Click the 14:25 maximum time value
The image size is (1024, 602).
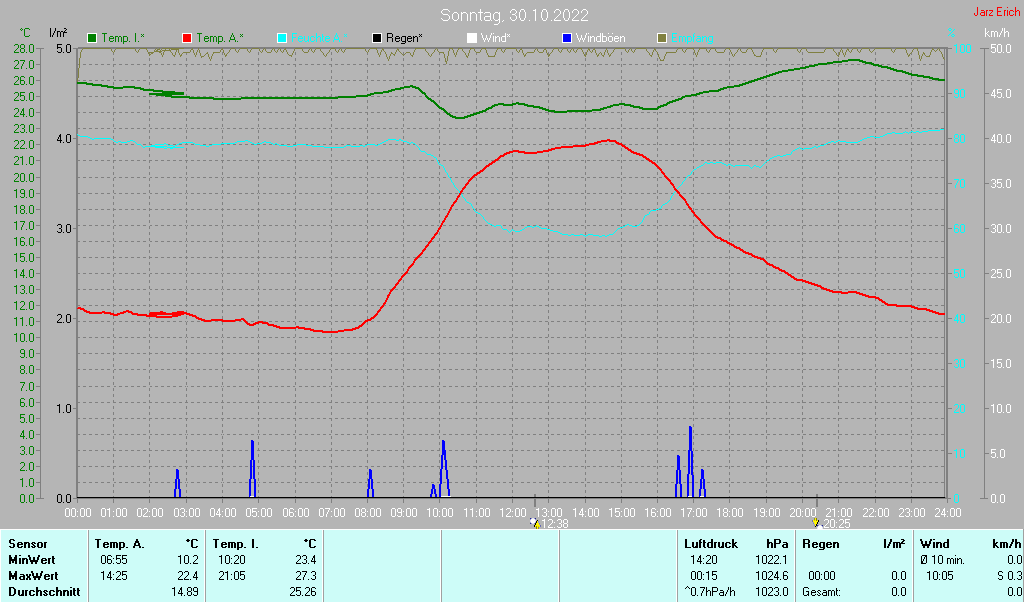click(114, 577)
